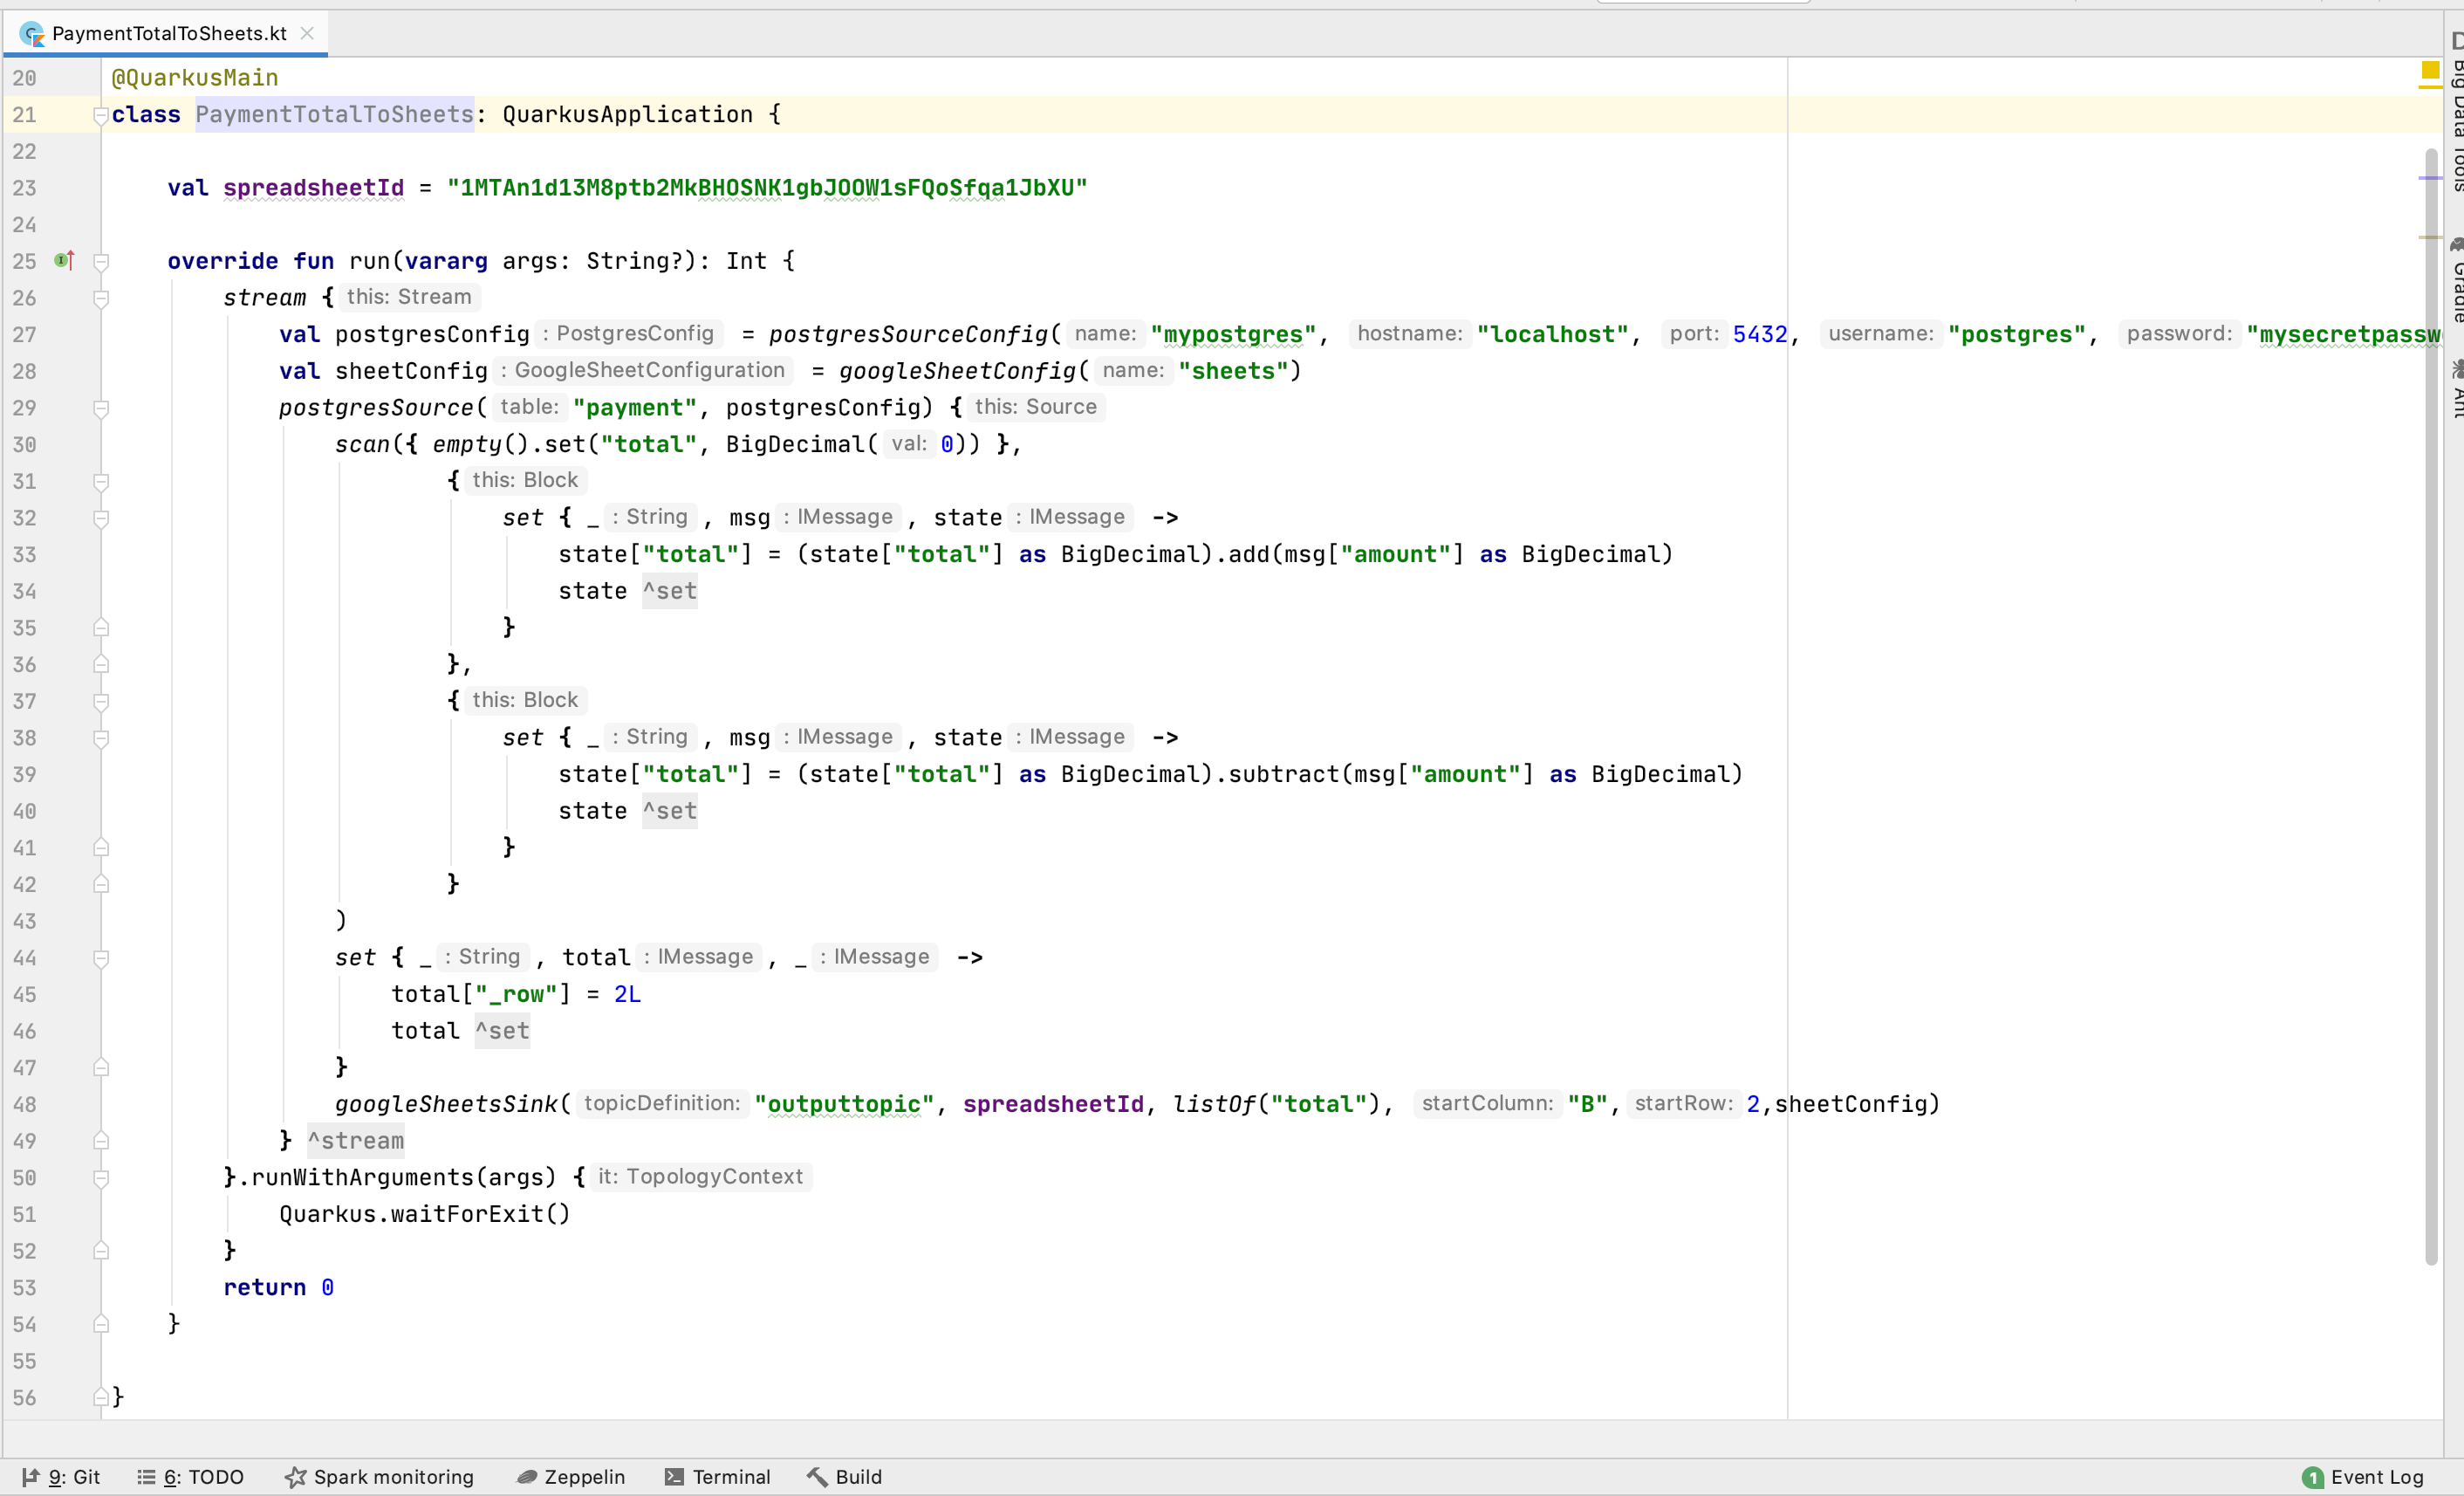Fold the stream block at line 26

click(x=100, y=298)
